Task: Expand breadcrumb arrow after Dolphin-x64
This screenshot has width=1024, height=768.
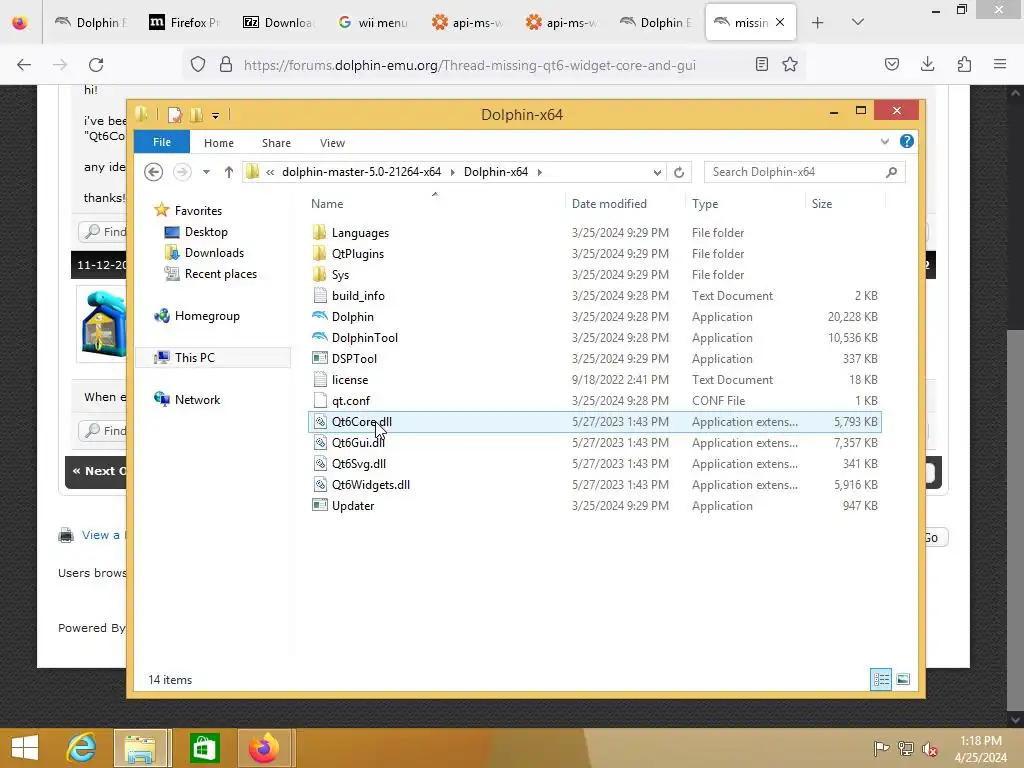Action: tap(539, 172)
